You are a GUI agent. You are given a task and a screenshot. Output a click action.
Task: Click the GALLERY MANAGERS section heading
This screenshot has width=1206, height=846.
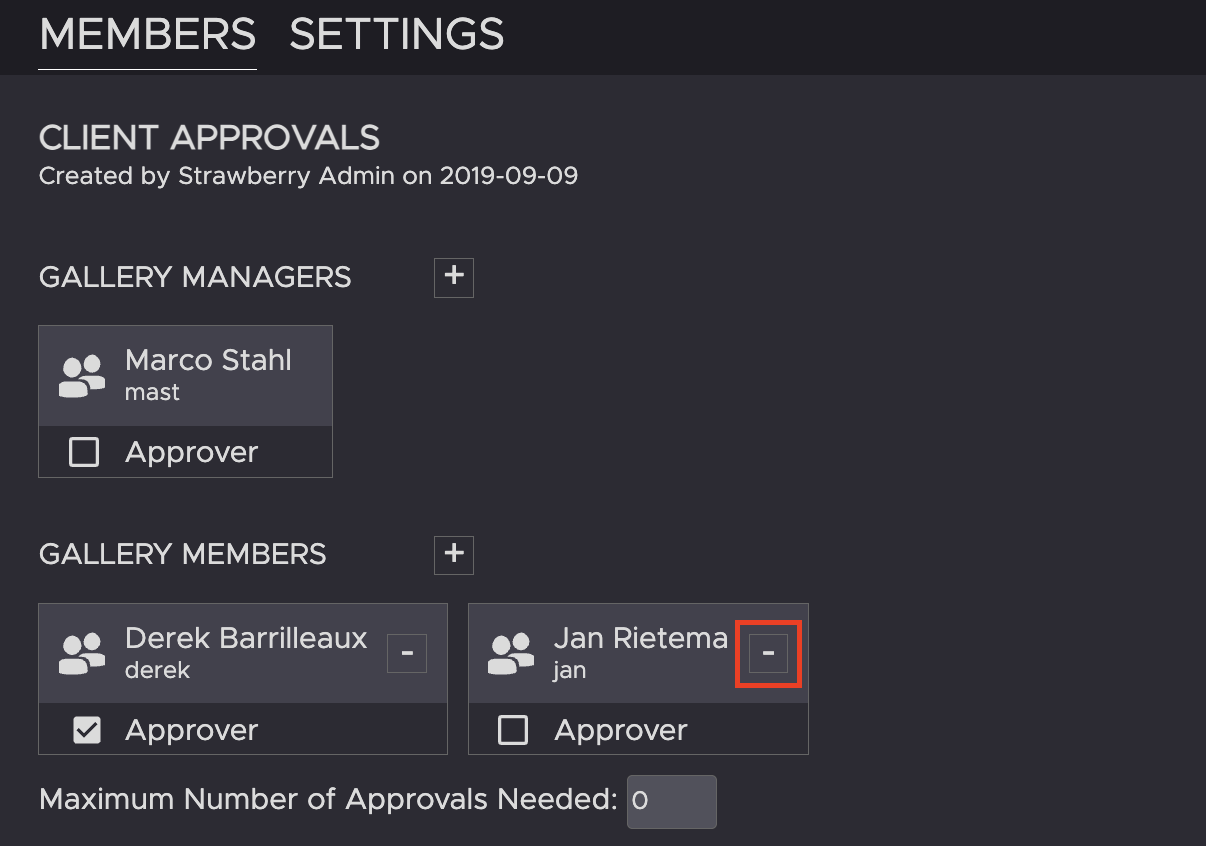click(x=195, y=277)
